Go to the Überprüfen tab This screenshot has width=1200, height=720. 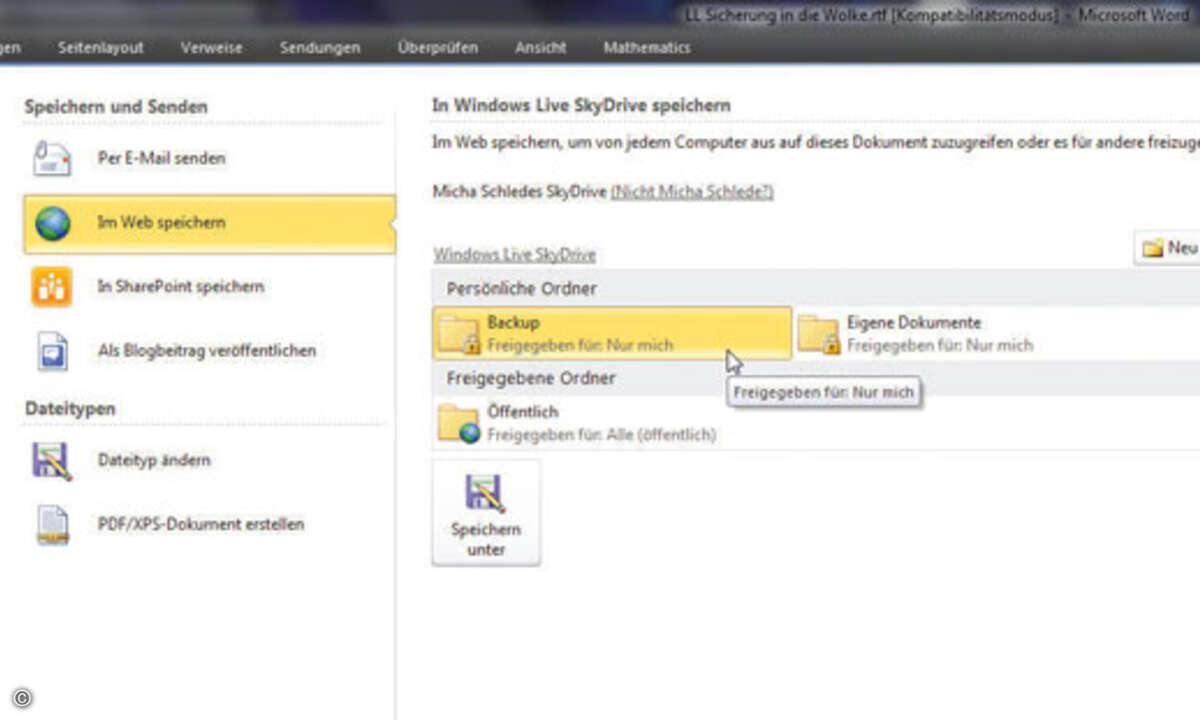click(437, 47)
